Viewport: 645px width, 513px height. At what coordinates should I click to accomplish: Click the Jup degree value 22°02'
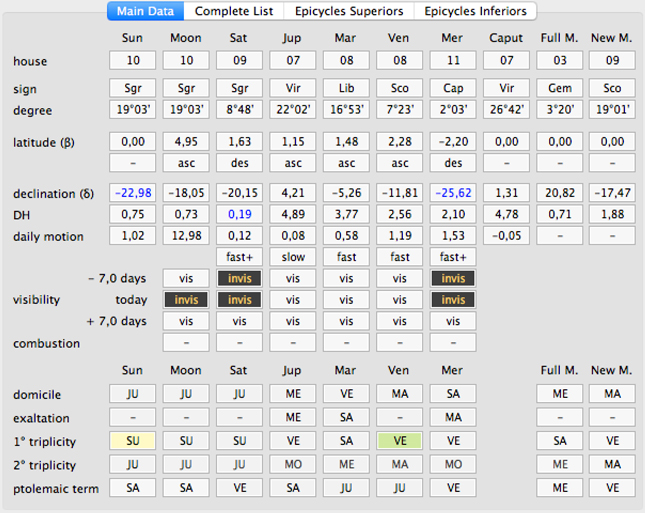click(x=293, y=109)
